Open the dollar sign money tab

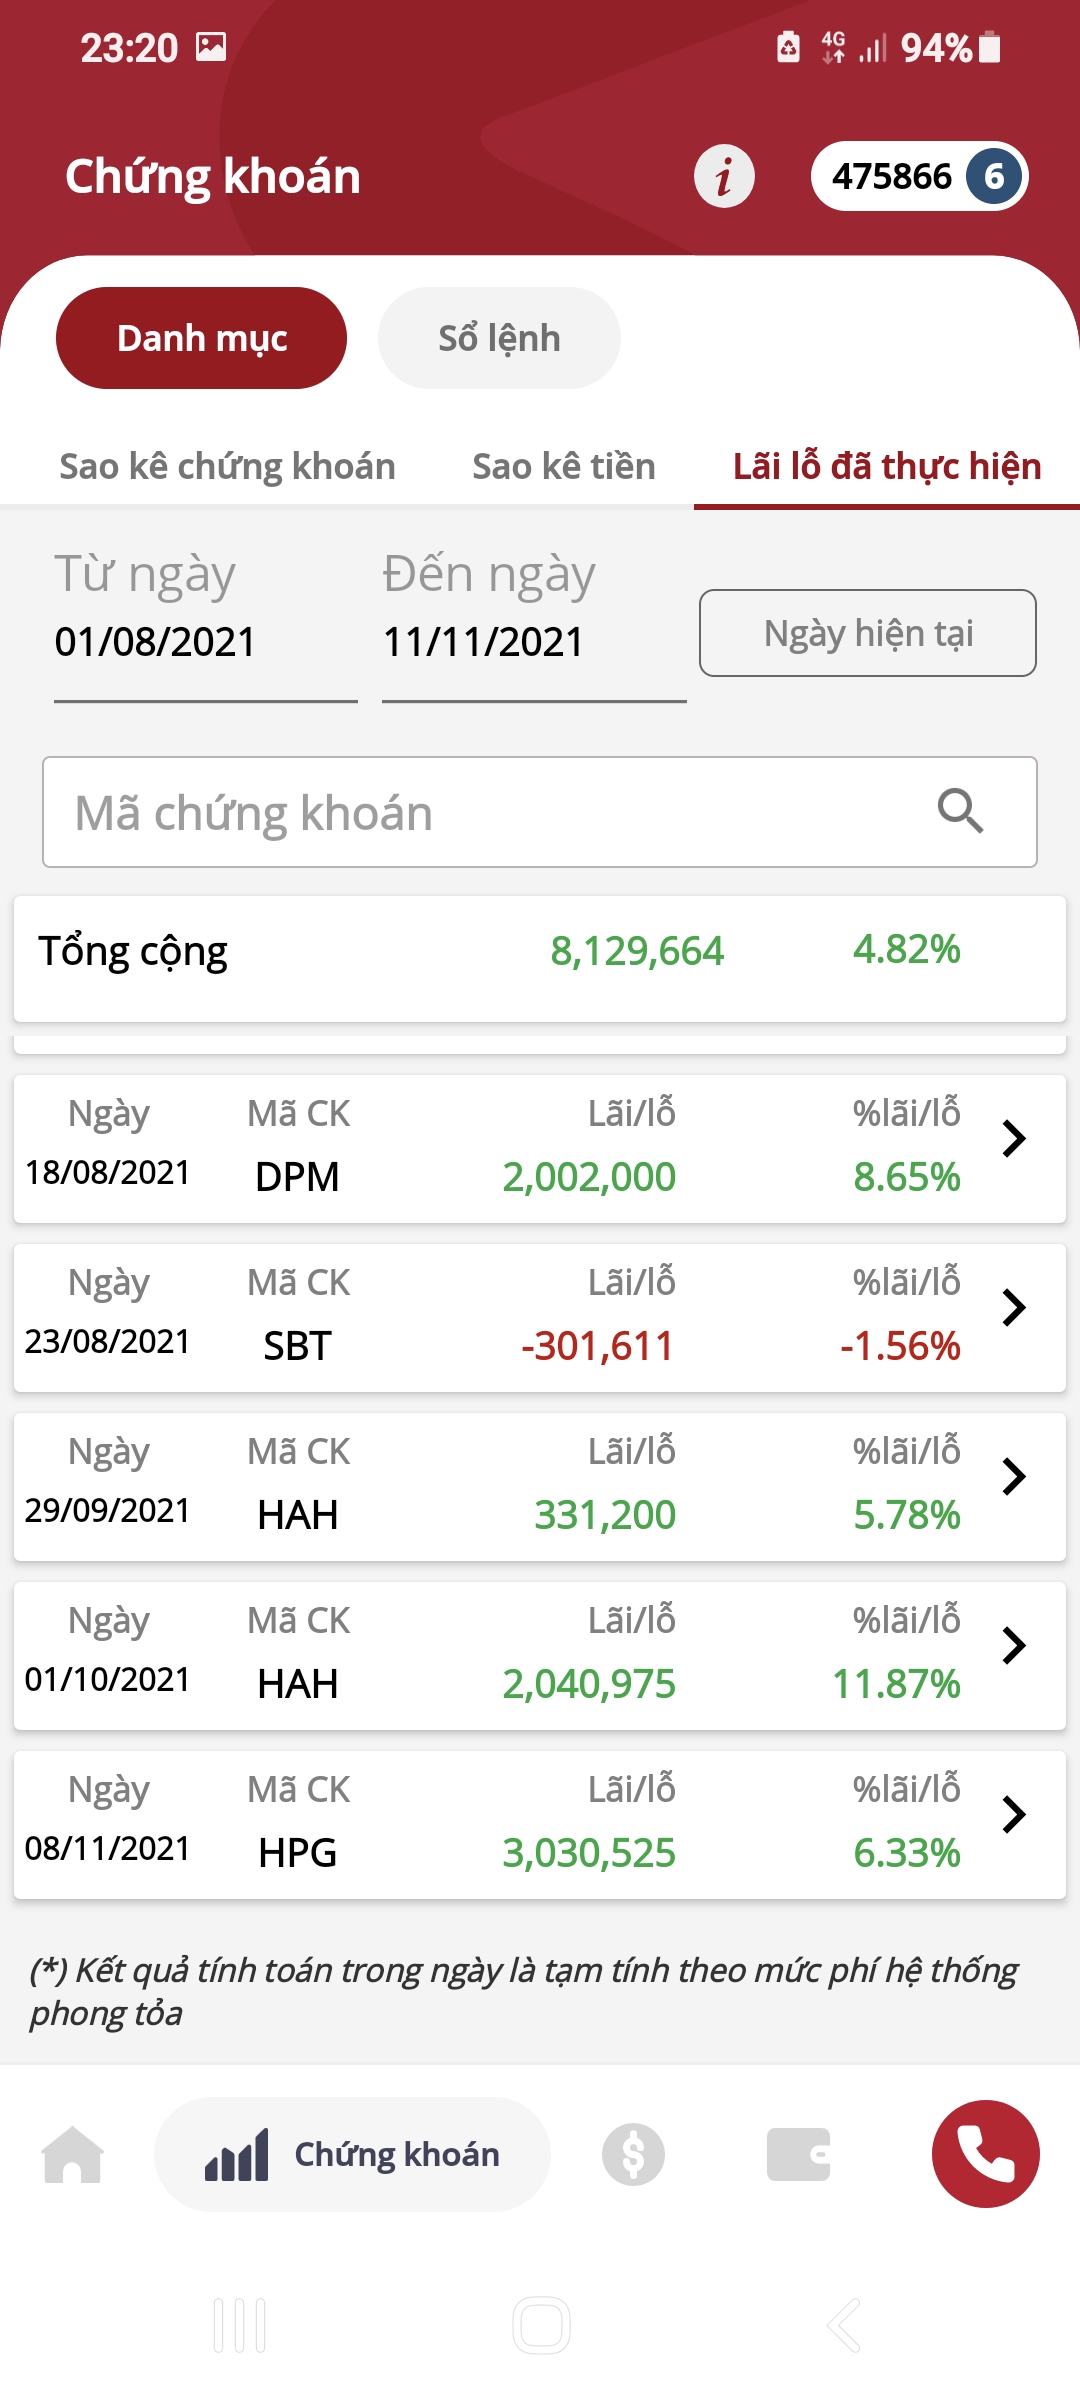pyautogui.click(x=633, y=2155)
